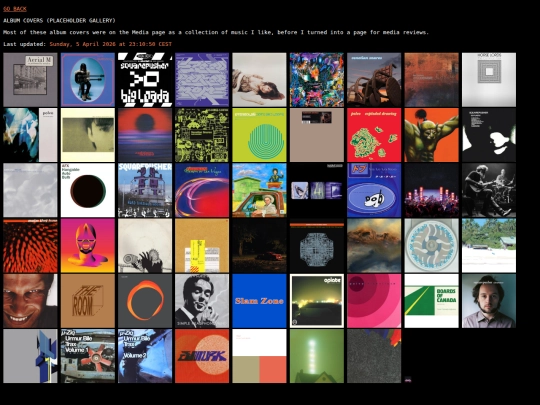View the grinning face Aphex Twin cover

click(x=30, y=301)
